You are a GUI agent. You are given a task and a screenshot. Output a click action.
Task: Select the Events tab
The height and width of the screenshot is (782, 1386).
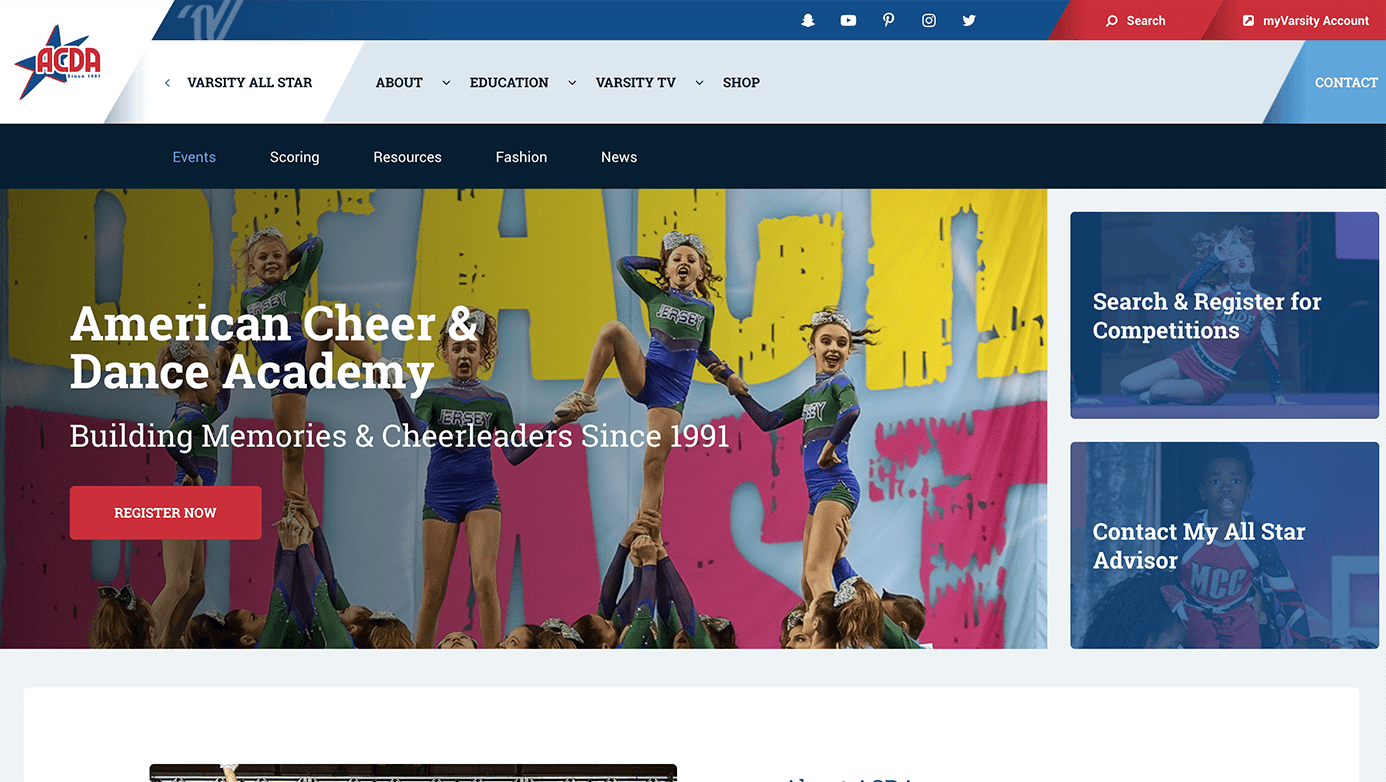[x=194, y=157]
